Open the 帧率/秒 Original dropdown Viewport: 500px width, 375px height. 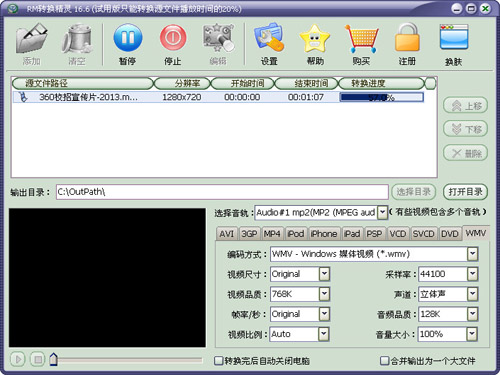click(324, 314)
